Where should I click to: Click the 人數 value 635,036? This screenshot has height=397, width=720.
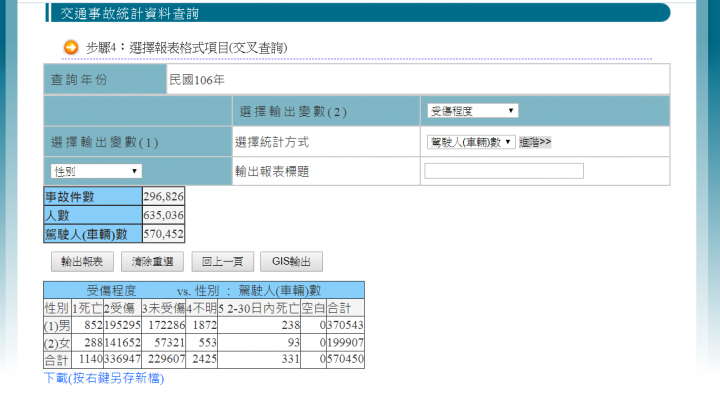tap(163, 215)
